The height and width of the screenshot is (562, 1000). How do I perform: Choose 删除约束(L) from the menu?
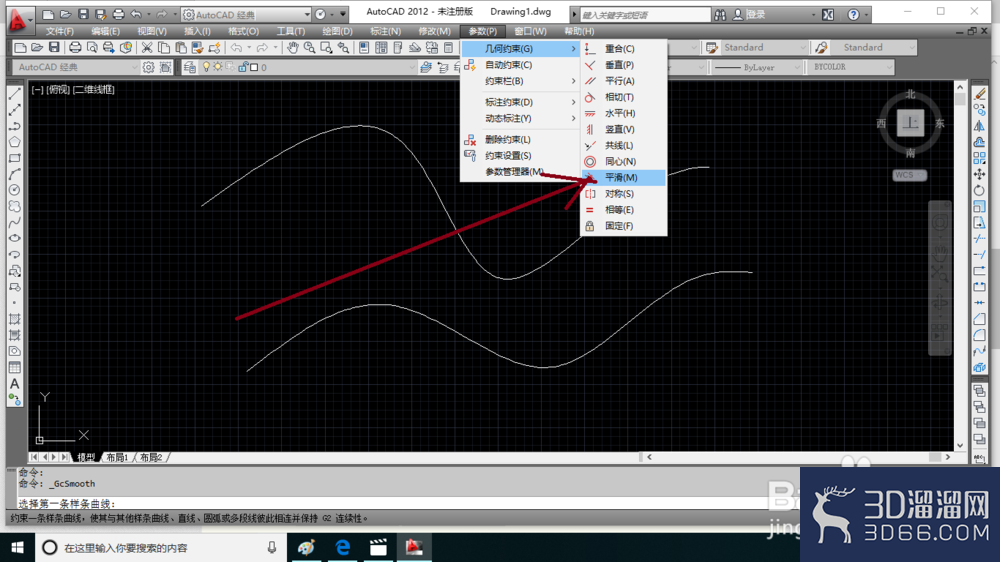[x=520, y=140]
